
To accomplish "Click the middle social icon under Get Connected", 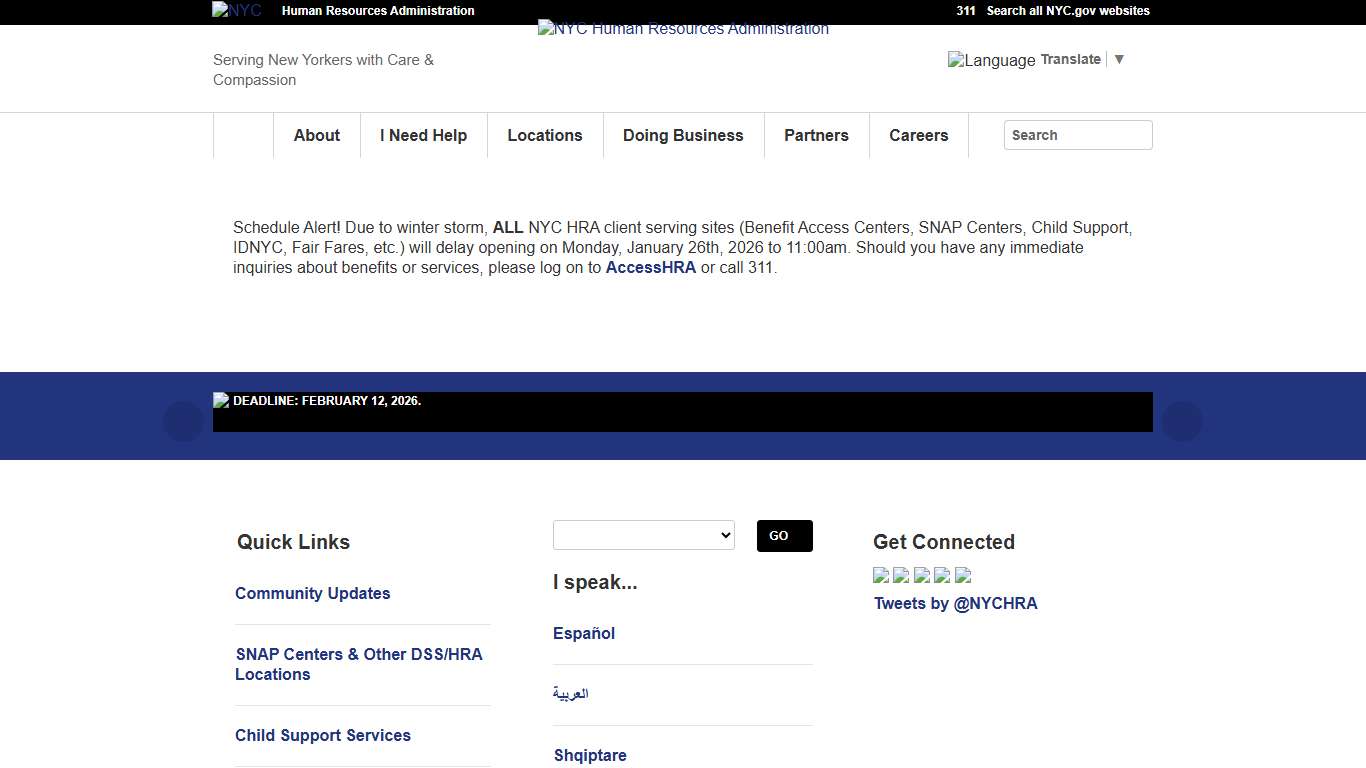I will (922, 575).
